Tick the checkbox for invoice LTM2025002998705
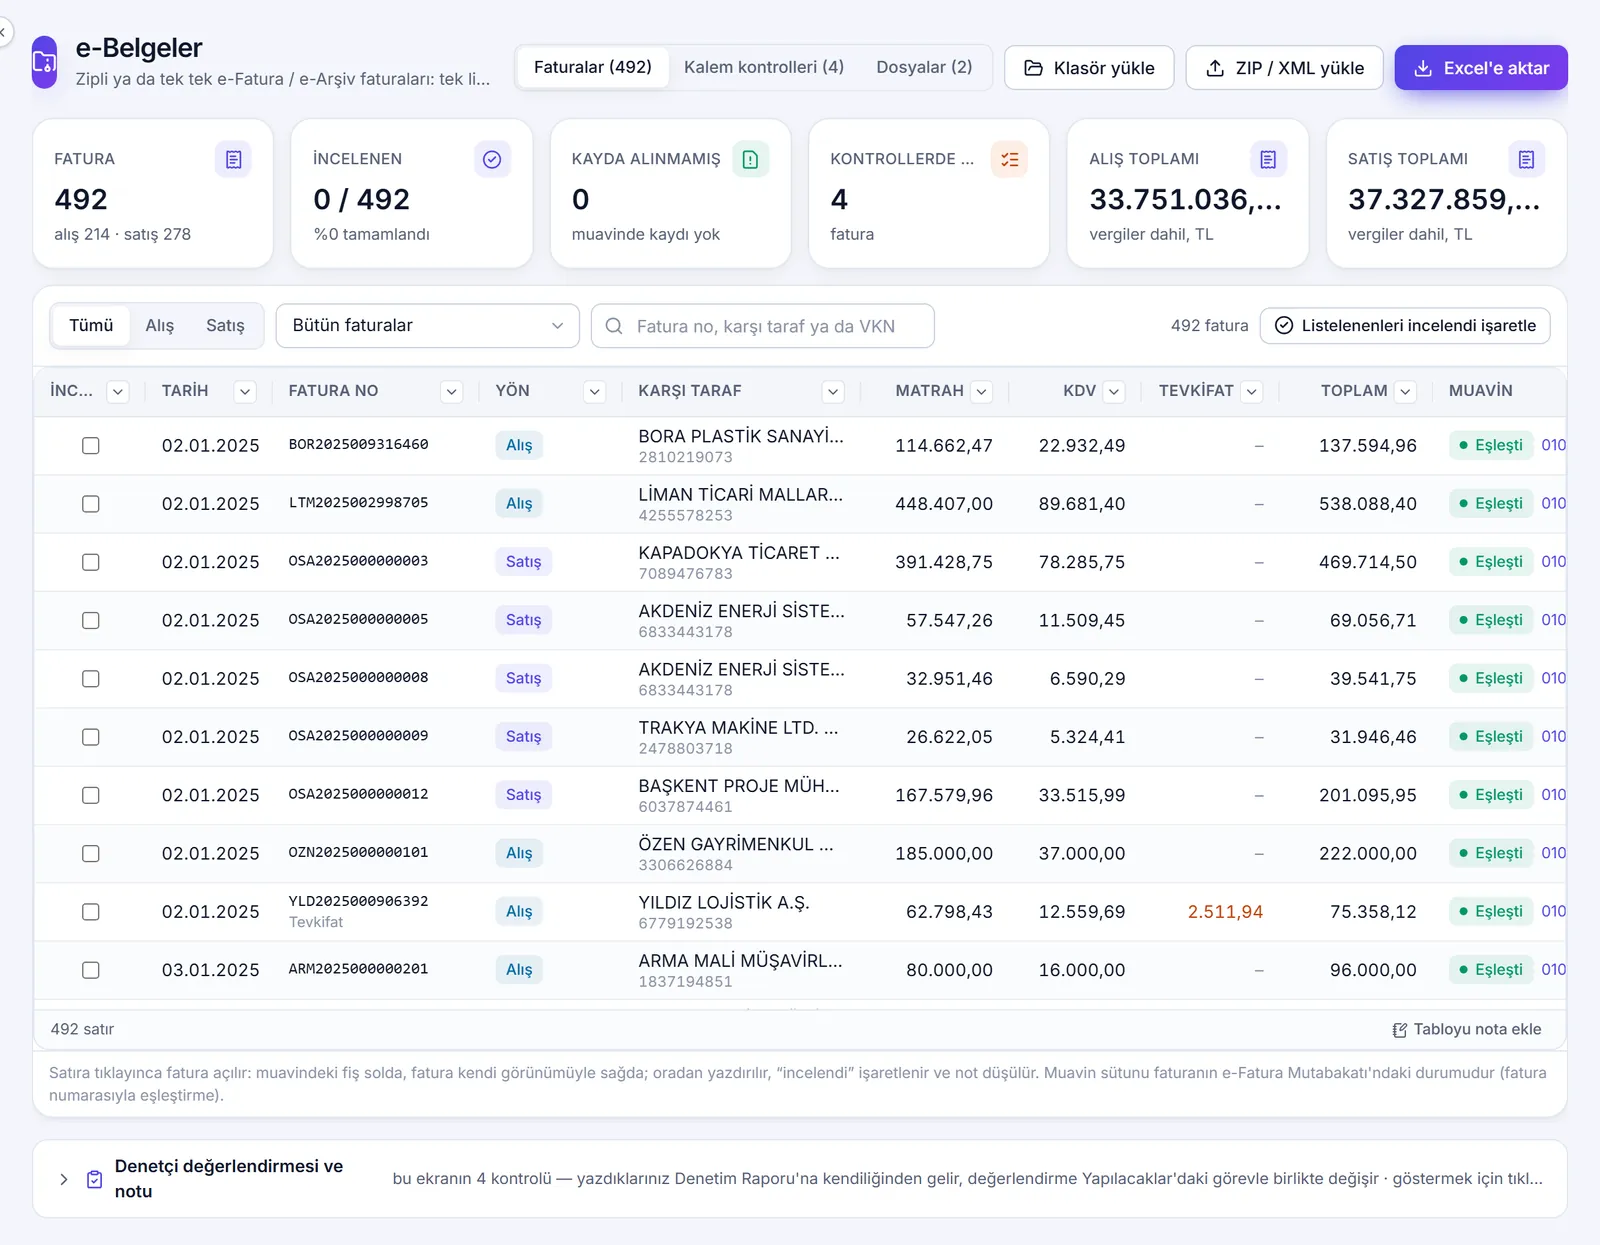This screenshot has width=1600, height=1245. coord(91,504)
